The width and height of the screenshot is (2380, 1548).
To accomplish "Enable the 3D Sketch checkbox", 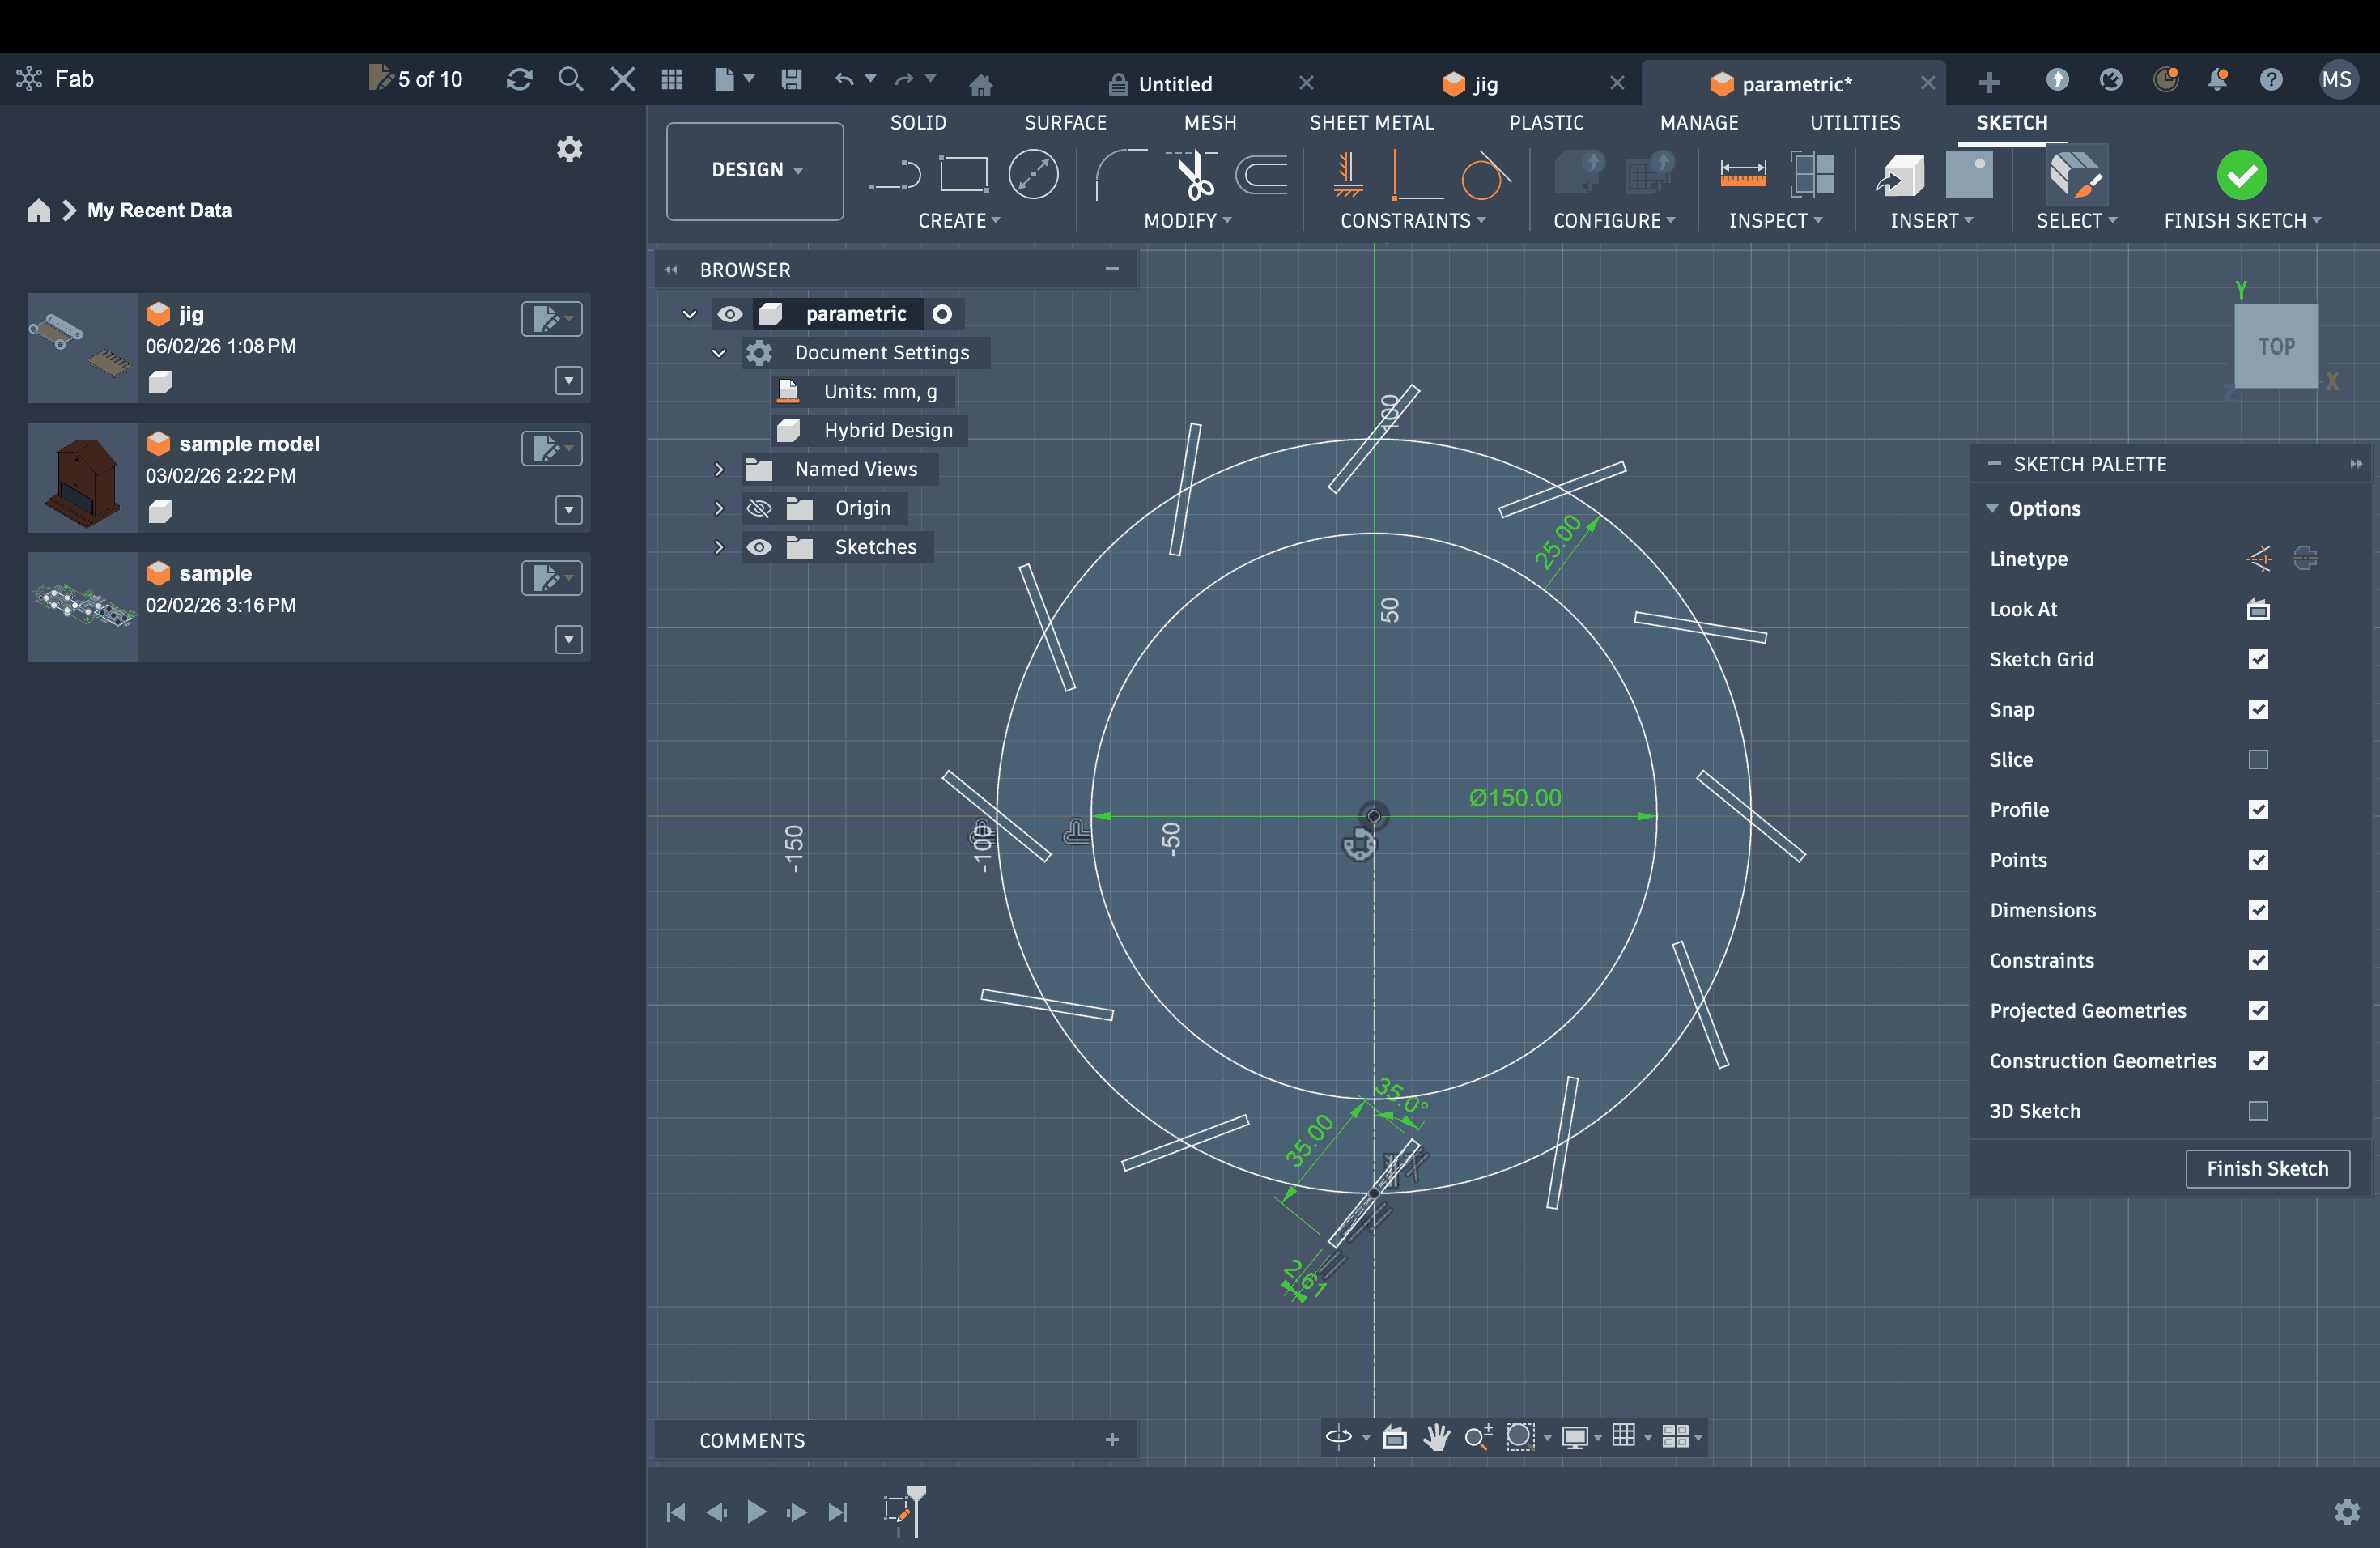I will (2257, 1111).
